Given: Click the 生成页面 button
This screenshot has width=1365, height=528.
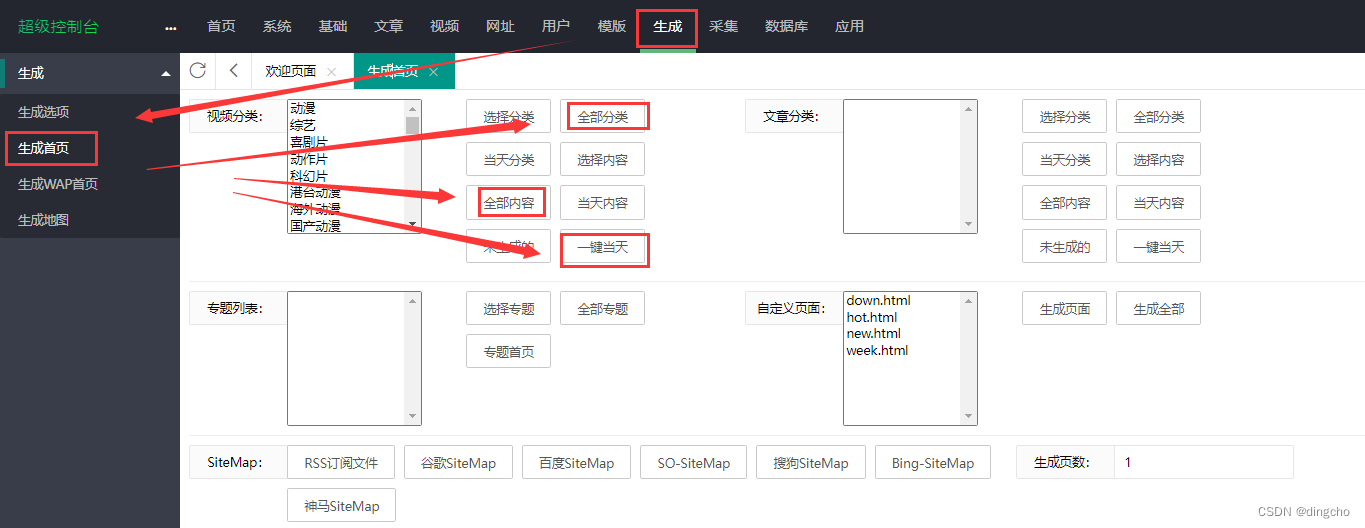Looking at the screenshot, I should (1064, 308).
